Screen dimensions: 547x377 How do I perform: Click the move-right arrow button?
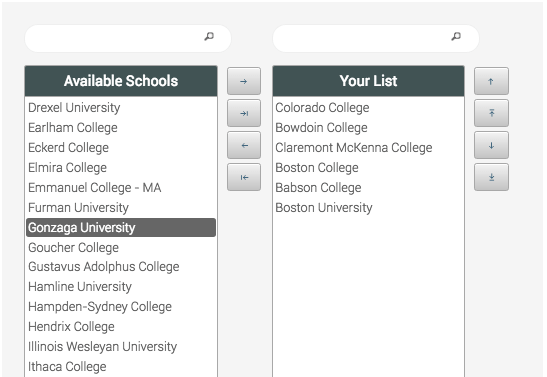tap(244, 81)
